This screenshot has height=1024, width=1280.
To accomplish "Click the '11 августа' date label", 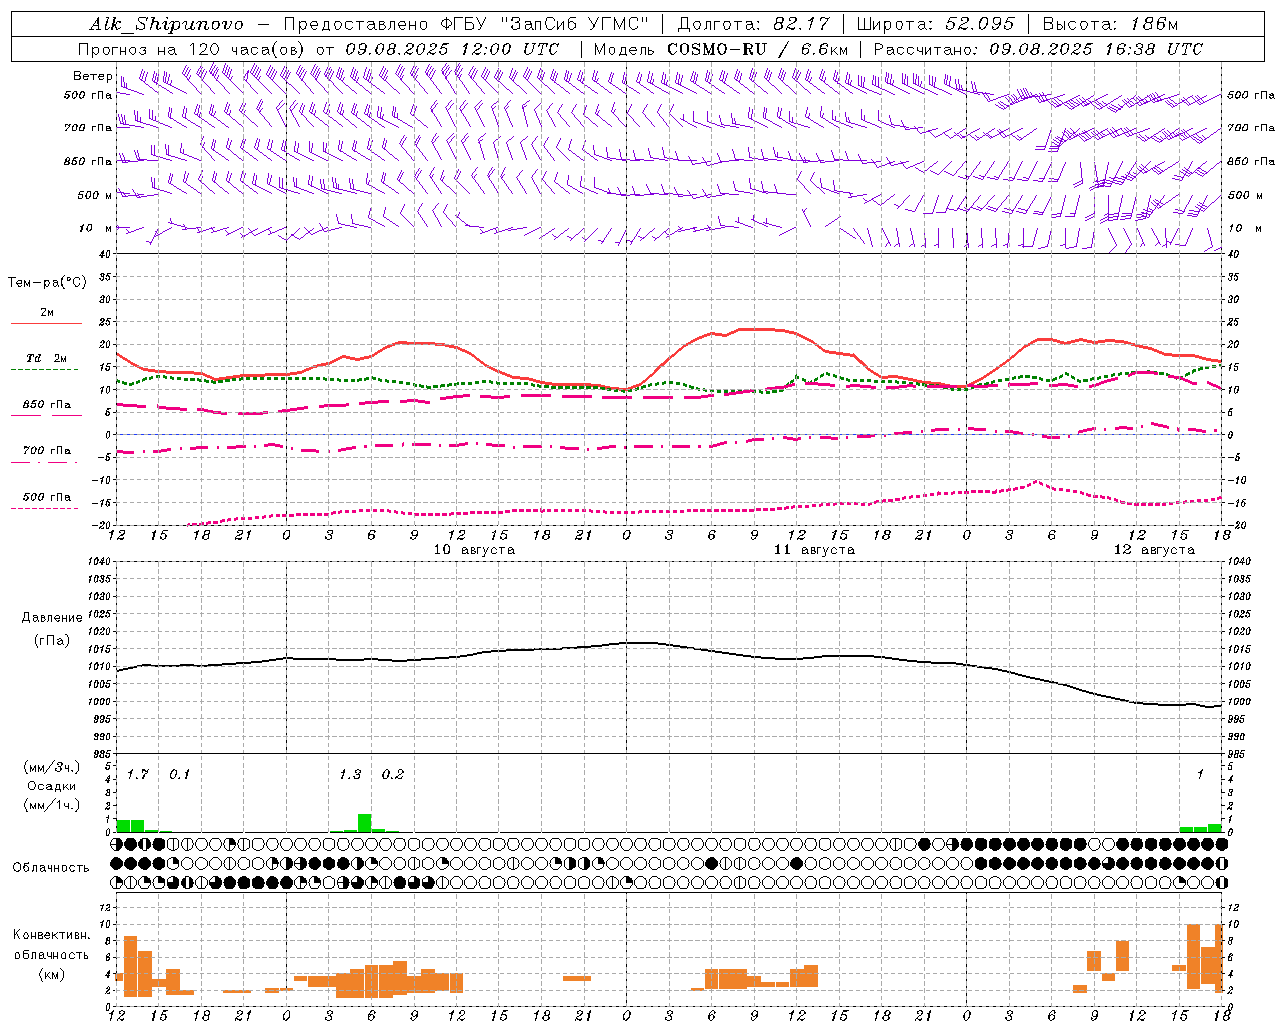I will [814, 550].
